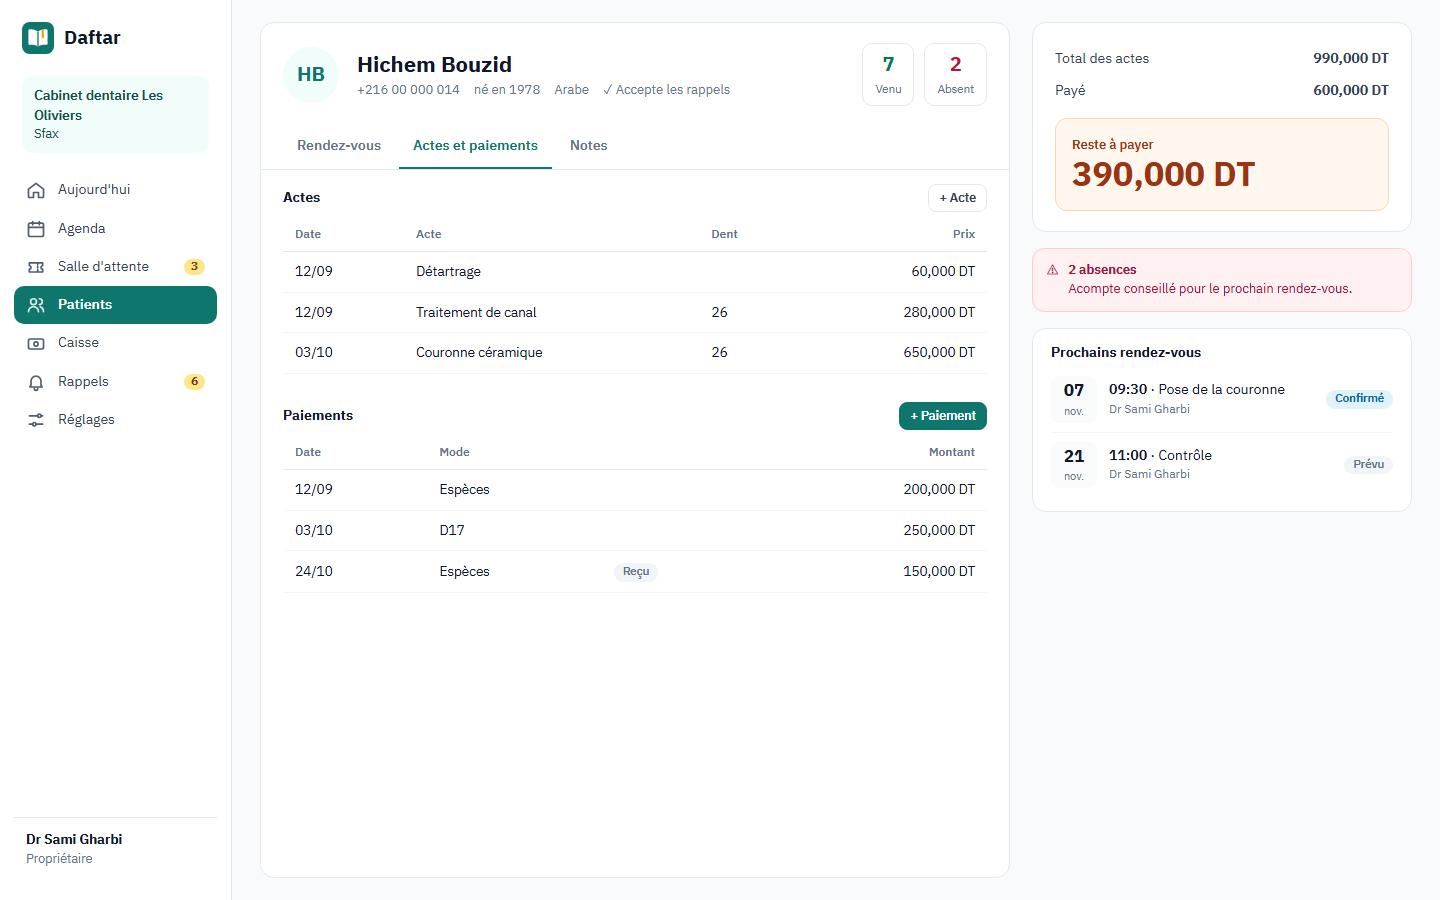Open Caisse in the sidebar
This screenshot has width=1440, height=900.
[115, 343]
